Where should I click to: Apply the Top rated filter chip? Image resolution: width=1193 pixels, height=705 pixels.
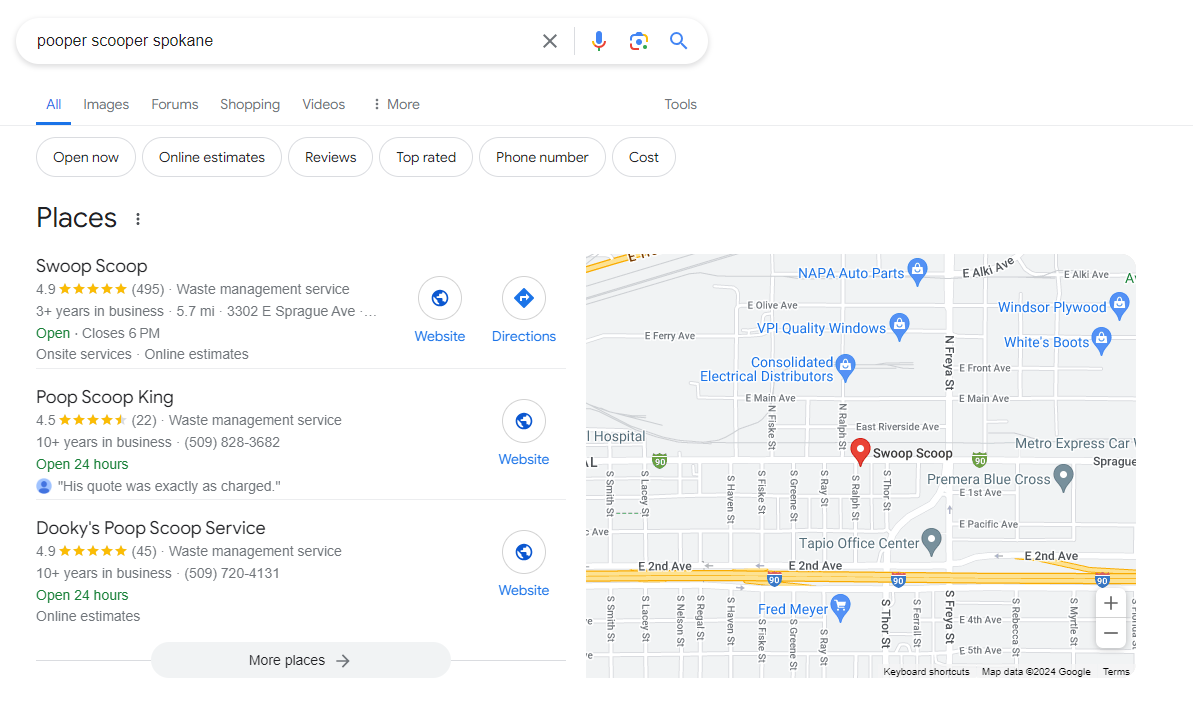tap(426, 157)
